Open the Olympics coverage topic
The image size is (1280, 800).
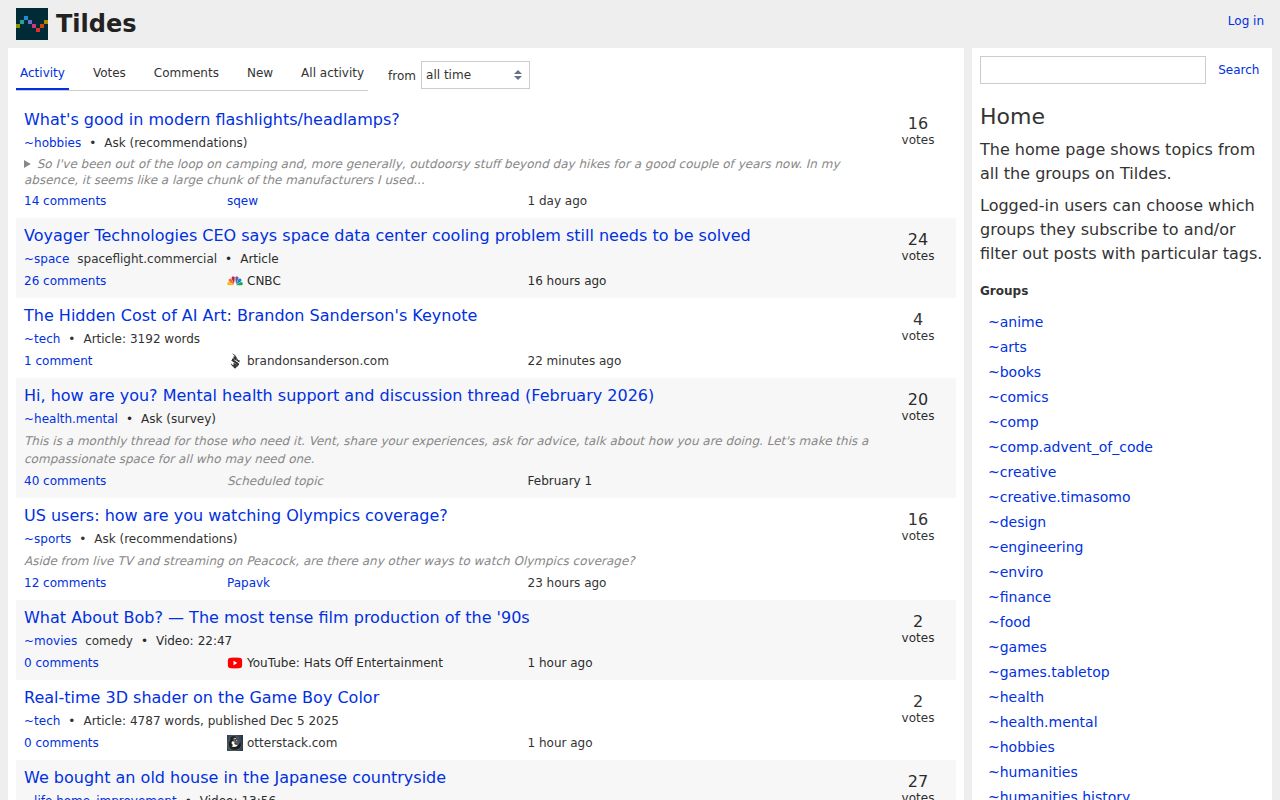(235, 515)
